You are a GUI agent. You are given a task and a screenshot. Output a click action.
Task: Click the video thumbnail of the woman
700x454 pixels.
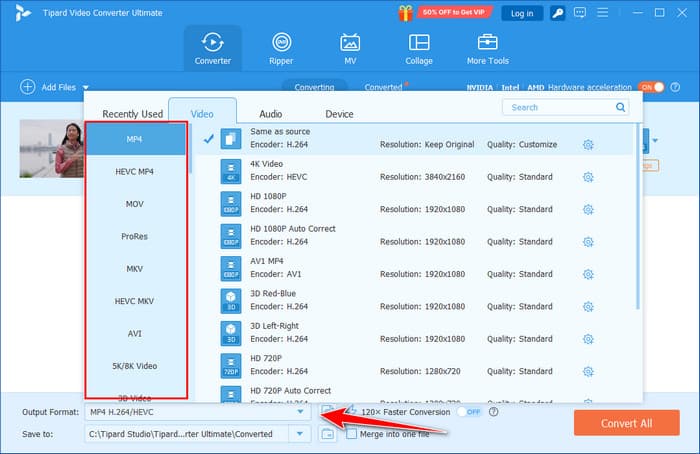tap(51, 149)
